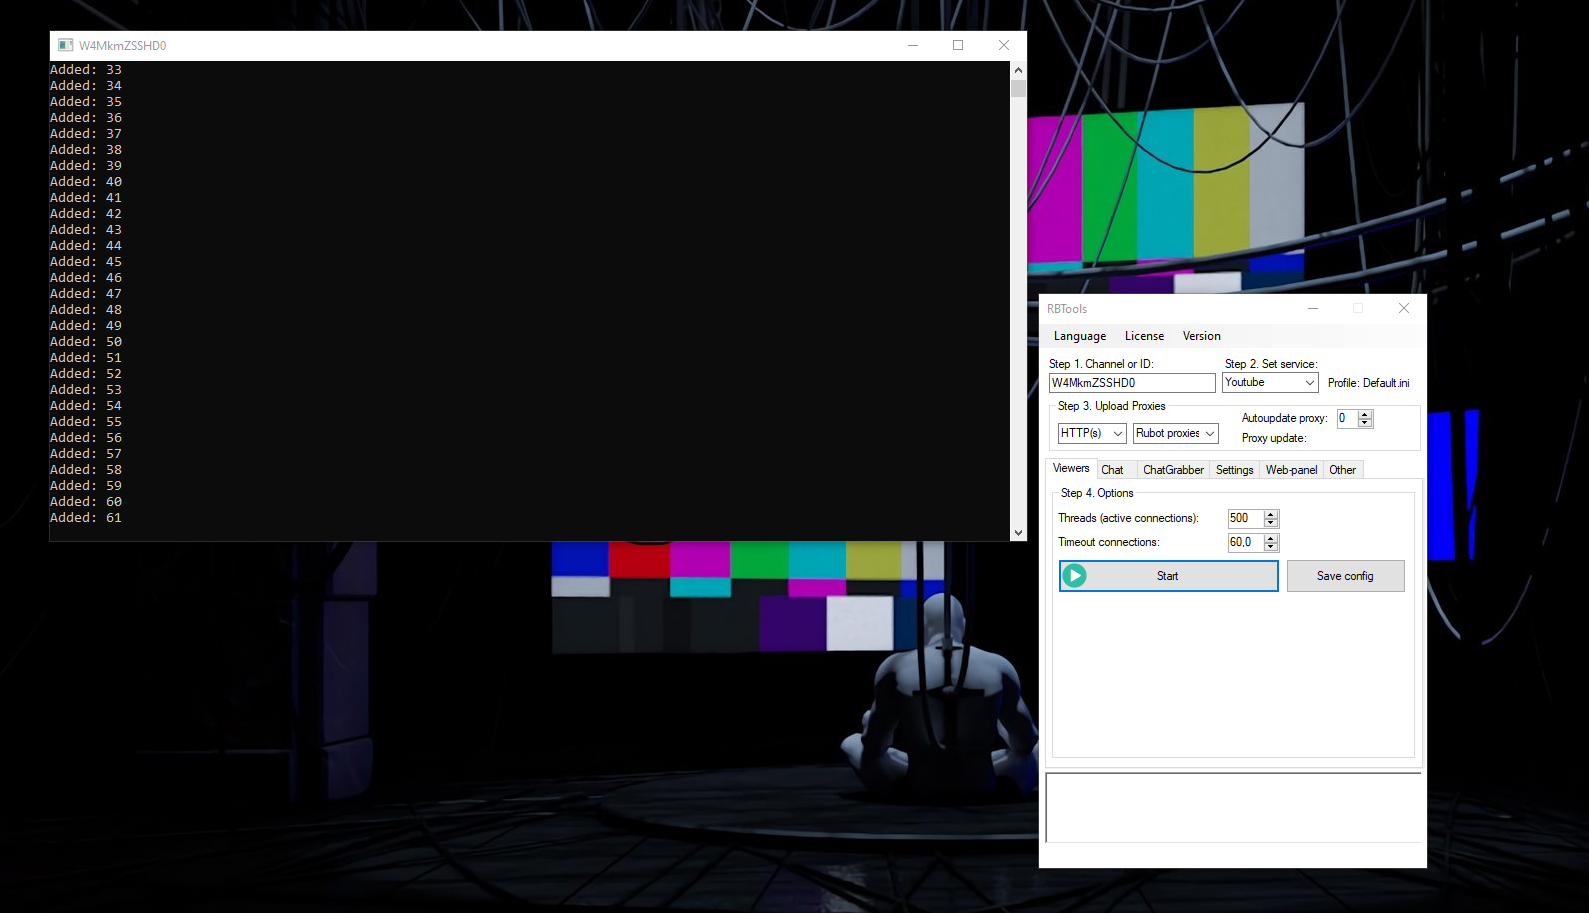
Task: Increase Autoupdate proxy with up arrow
Action: (x=1365, y=414)
